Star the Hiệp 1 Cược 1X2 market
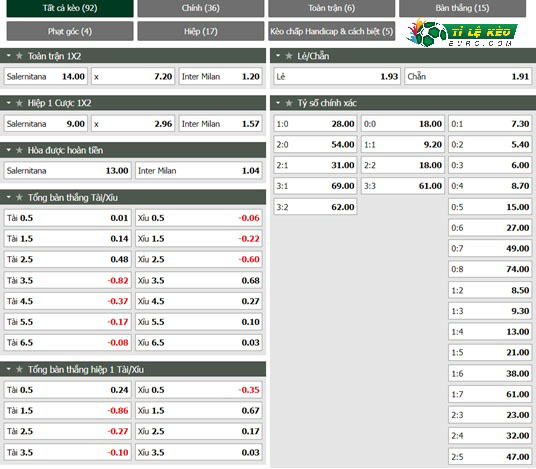The height and width of the screenshot is (469, 536). pyautogui.click(x=19, y=103)
